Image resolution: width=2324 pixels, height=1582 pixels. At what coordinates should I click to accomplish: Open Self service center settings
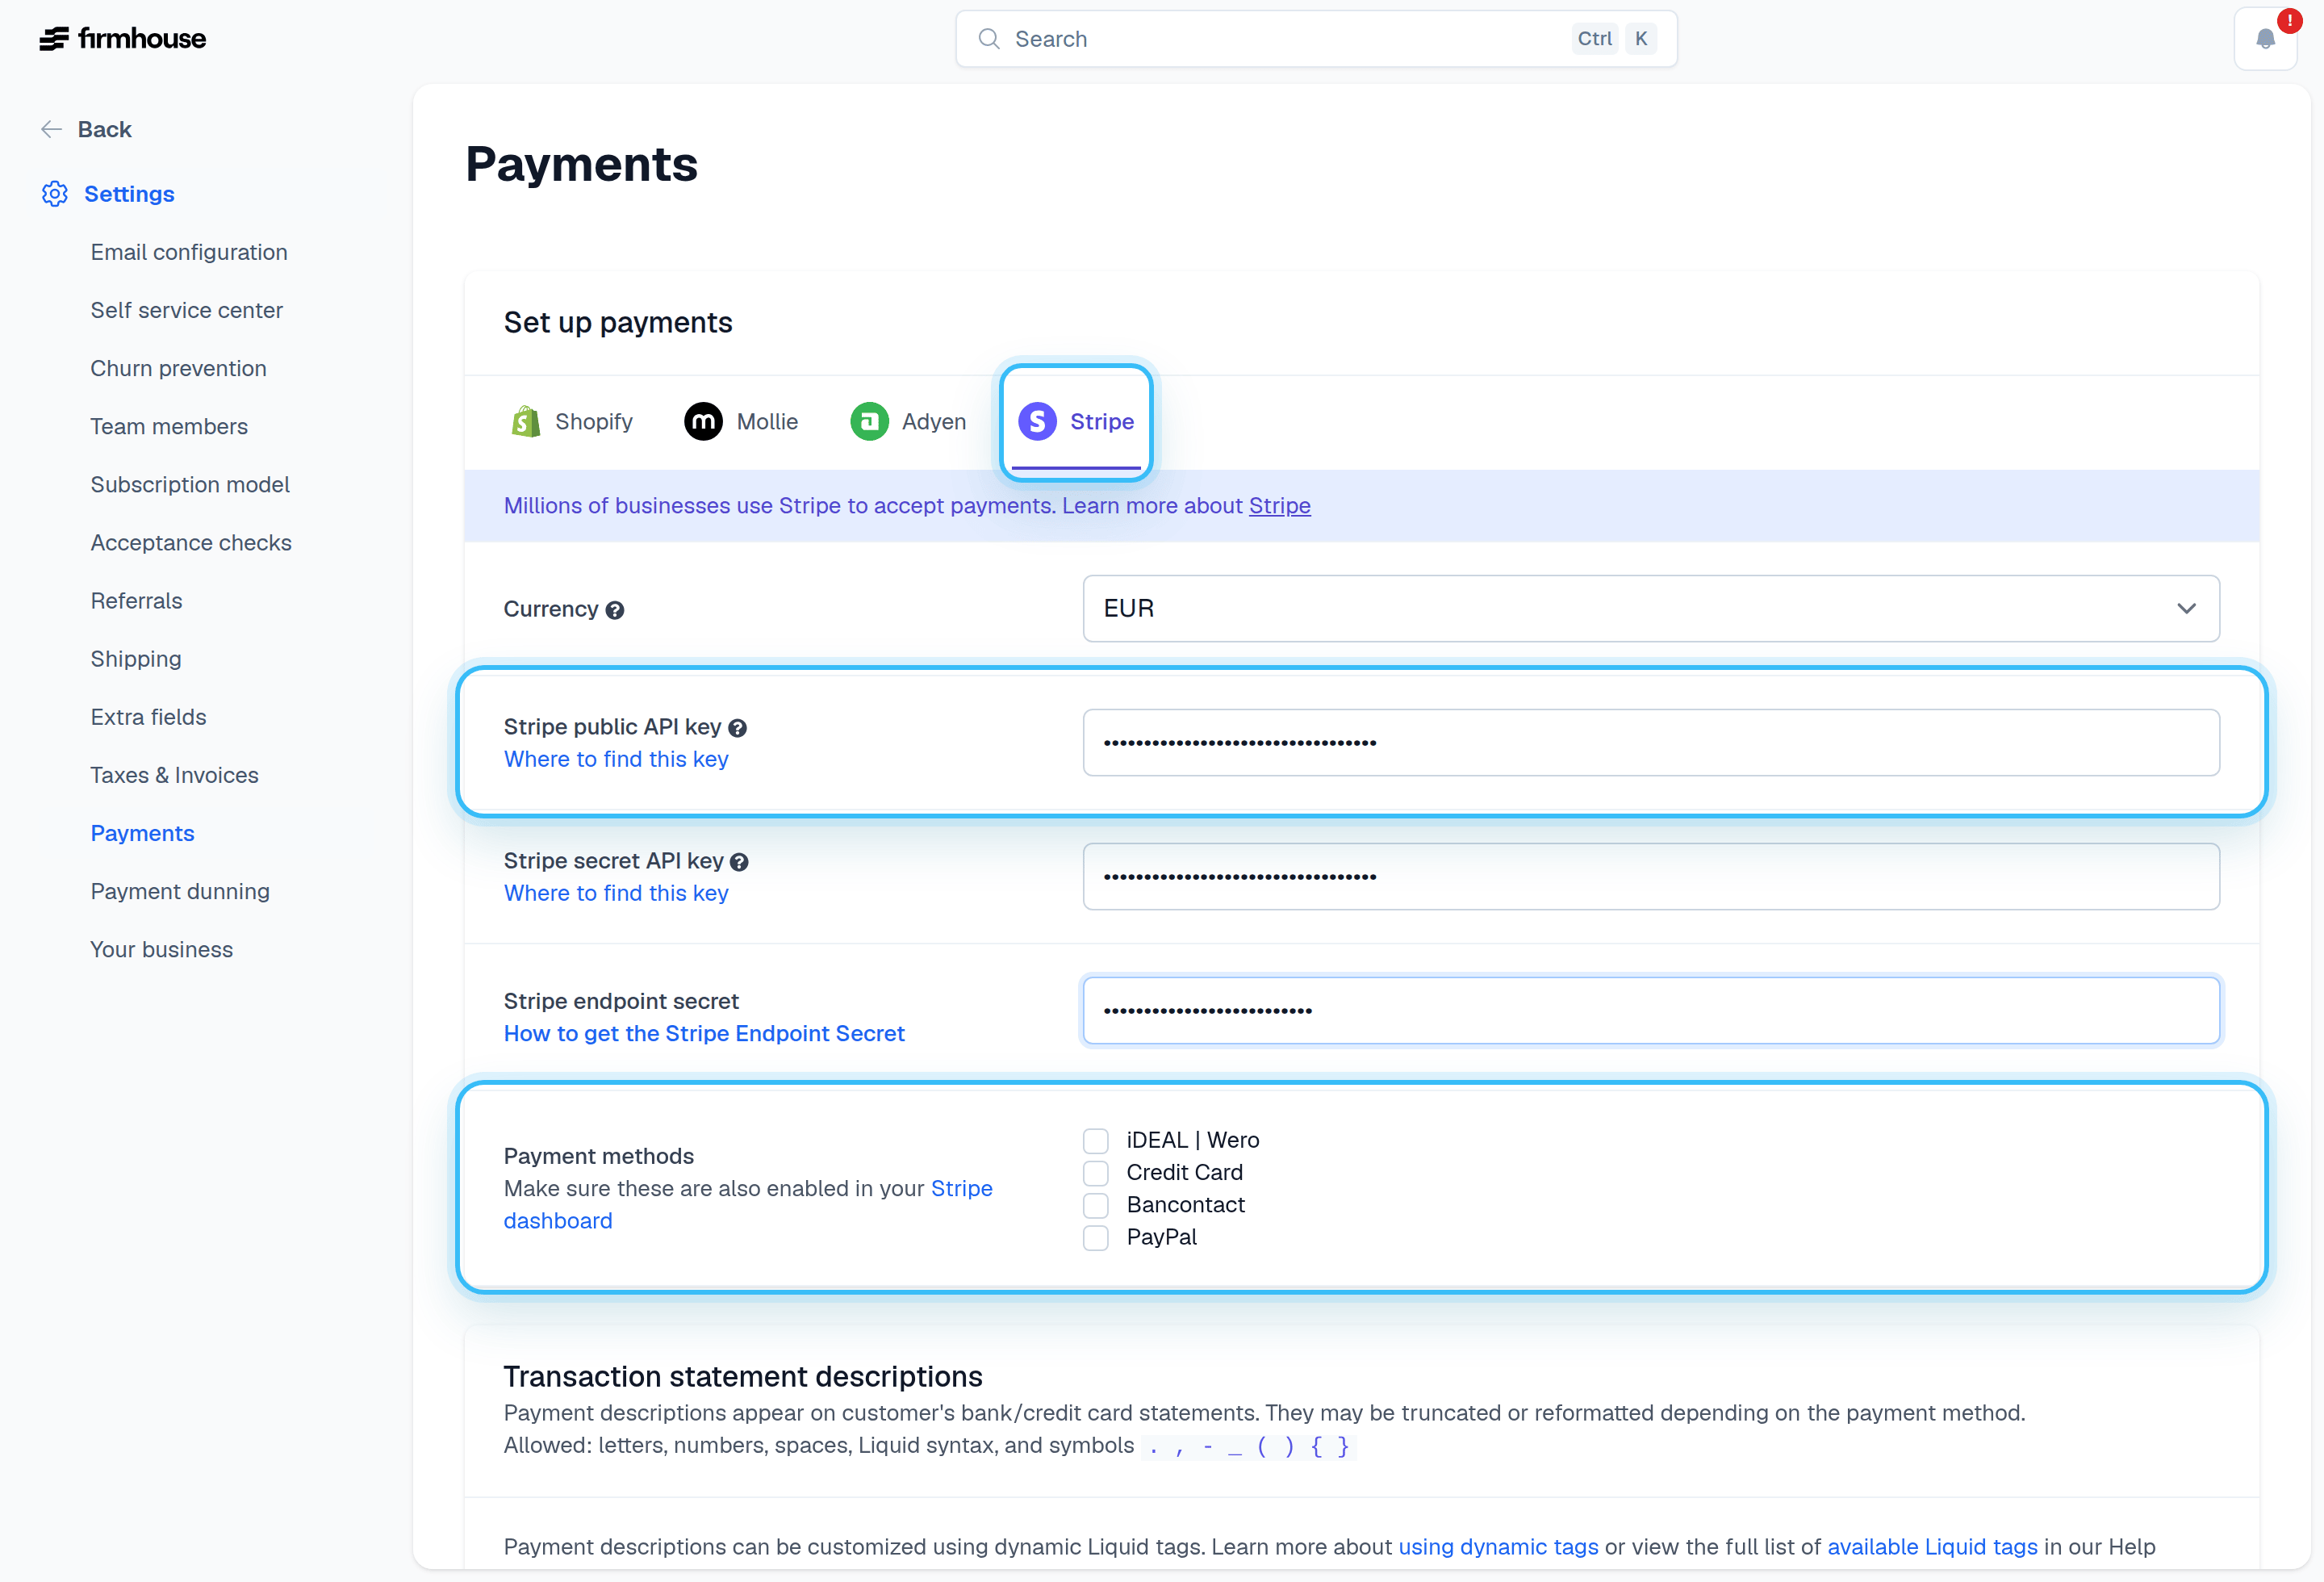coord(187,310)
